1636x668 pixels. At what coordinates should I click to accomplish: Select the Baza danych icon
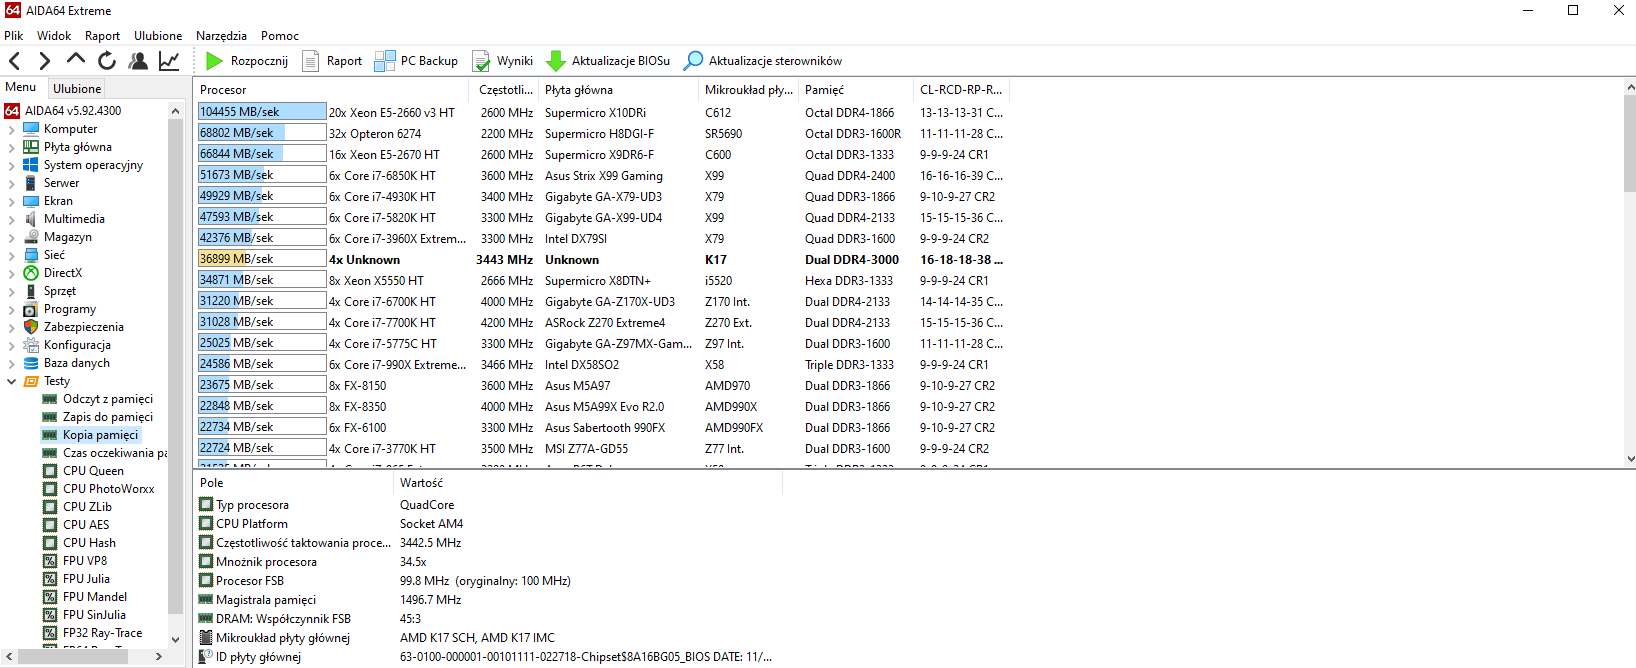pyautogui.click(x=31, y=363)
